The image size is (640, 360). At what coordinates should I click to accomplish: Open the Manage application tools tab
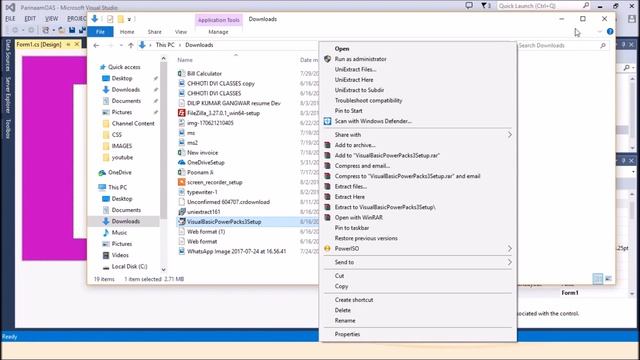tap(218, 32)
